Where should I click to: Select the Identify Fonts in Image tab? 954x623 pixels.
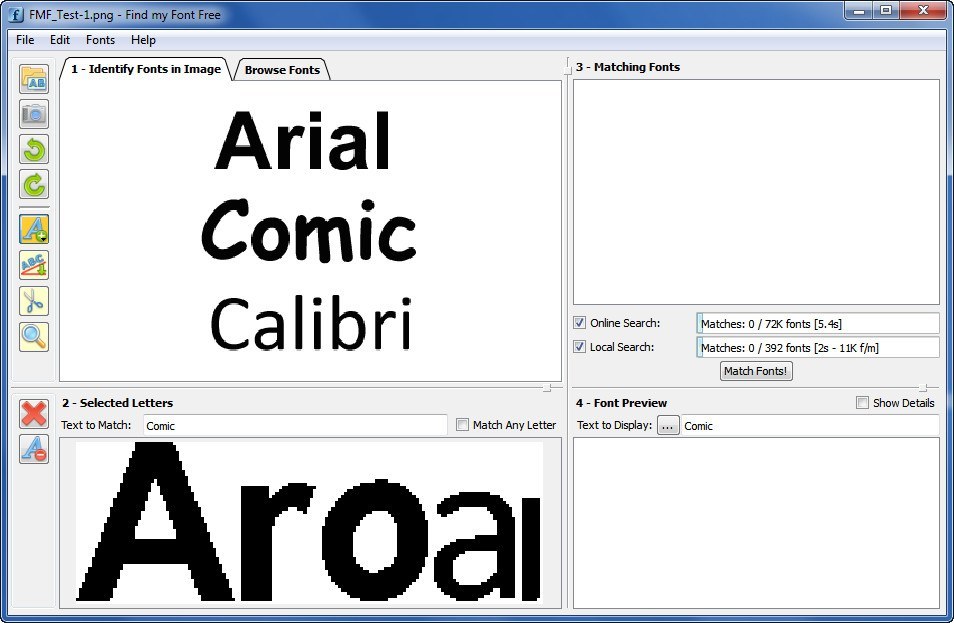145,69
